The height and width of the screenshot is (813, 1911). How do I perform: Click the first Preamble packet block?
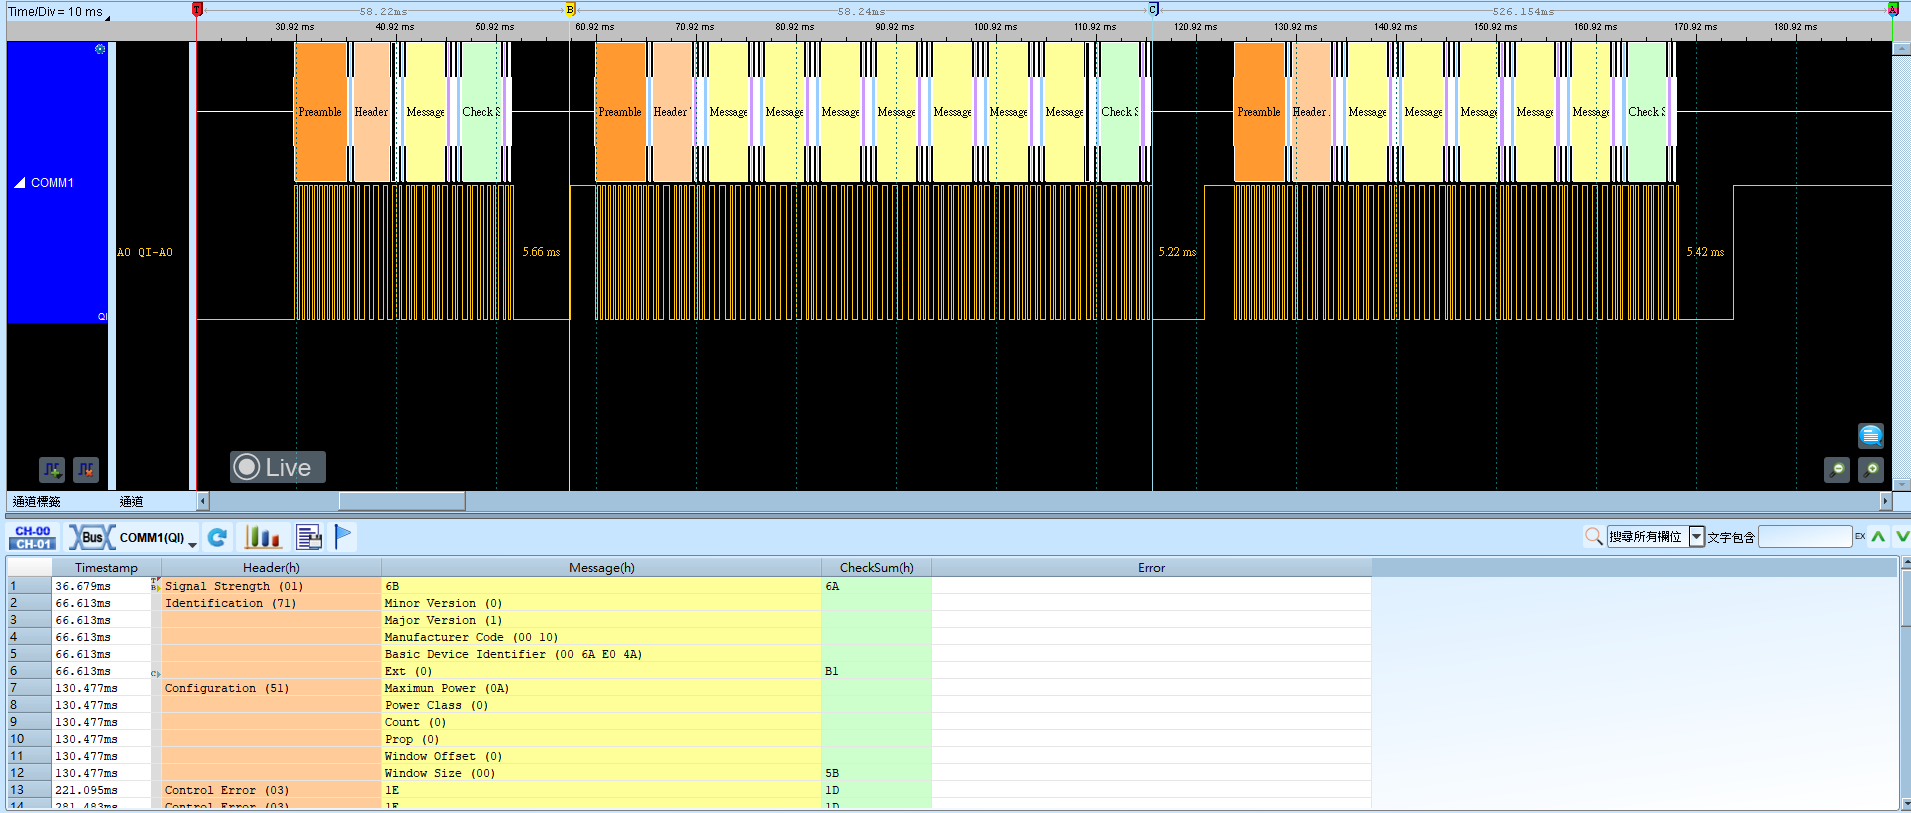point(320,112)
